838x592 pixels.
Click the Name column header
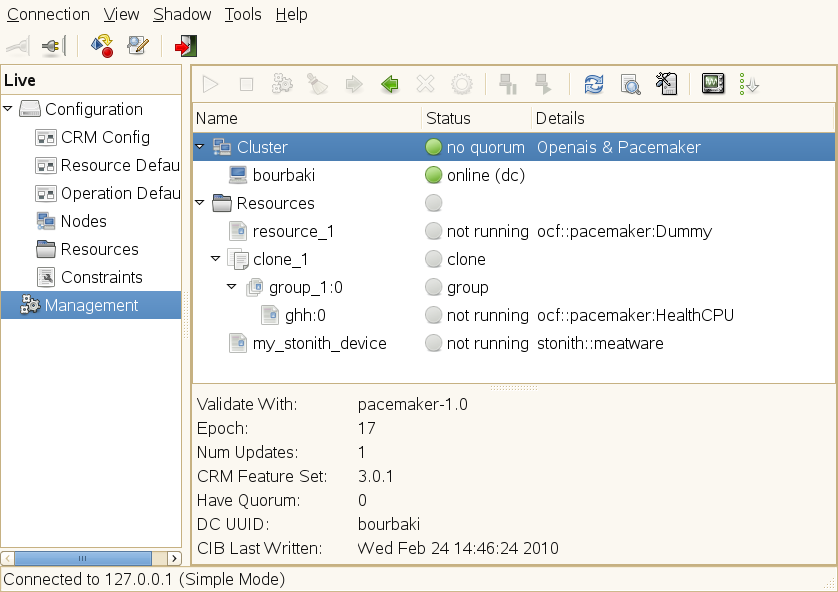click(x=307, y=118)
